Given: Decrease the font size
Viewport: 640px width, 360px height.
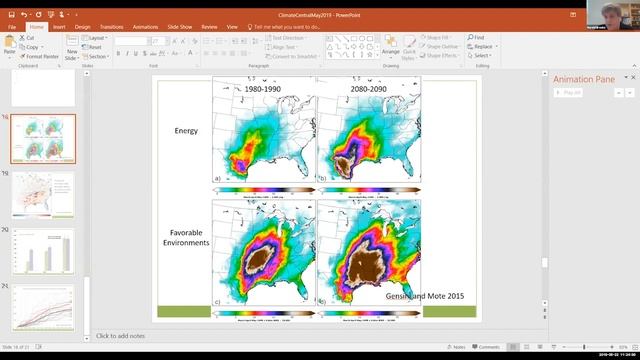Looking at the screenshot, I should pyautogui.click(x=183, y=41).
